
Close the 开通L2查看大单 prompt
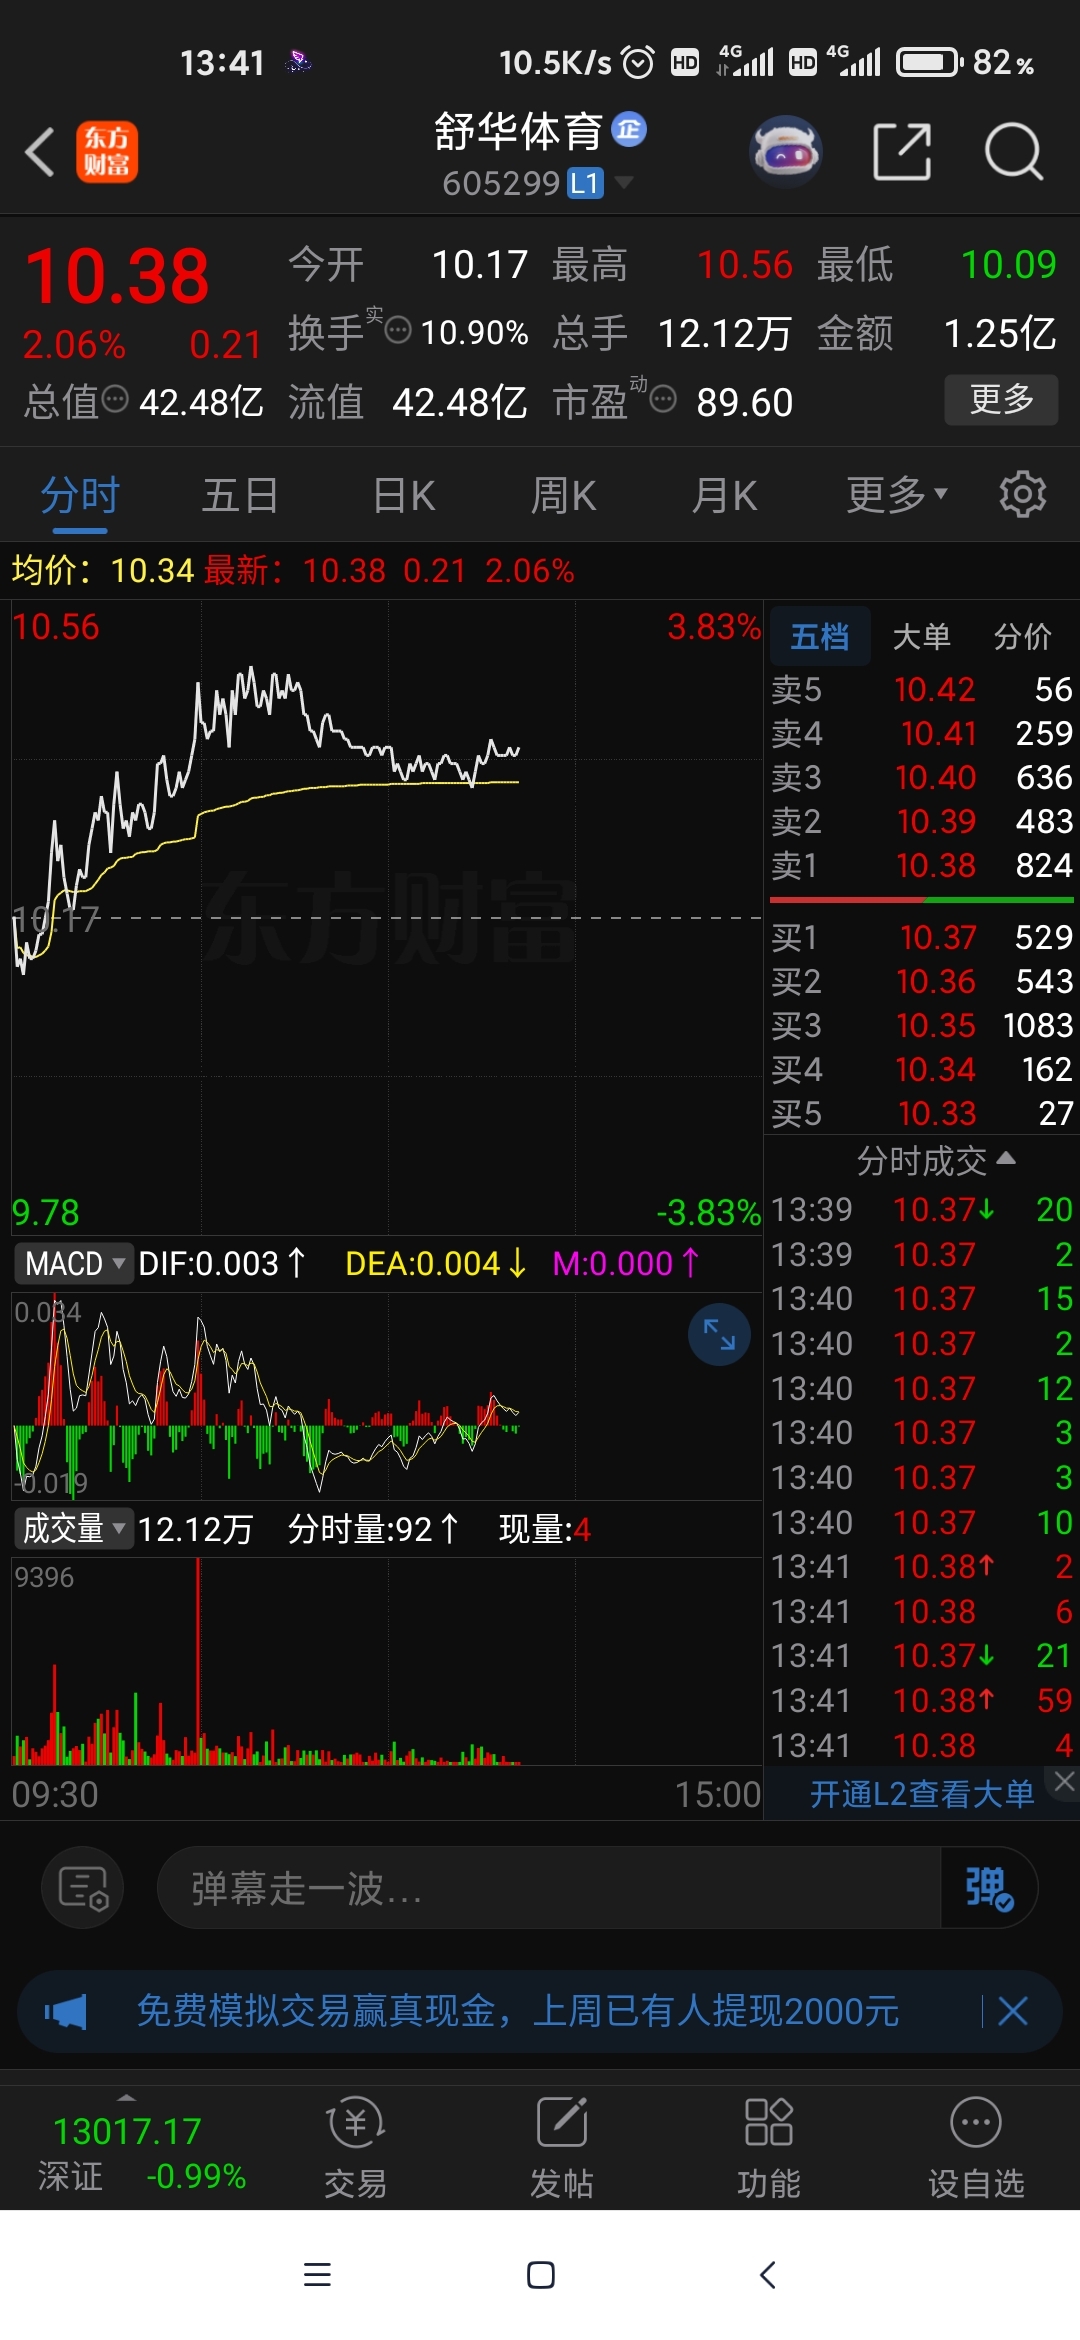(x=1064, y=1781)
